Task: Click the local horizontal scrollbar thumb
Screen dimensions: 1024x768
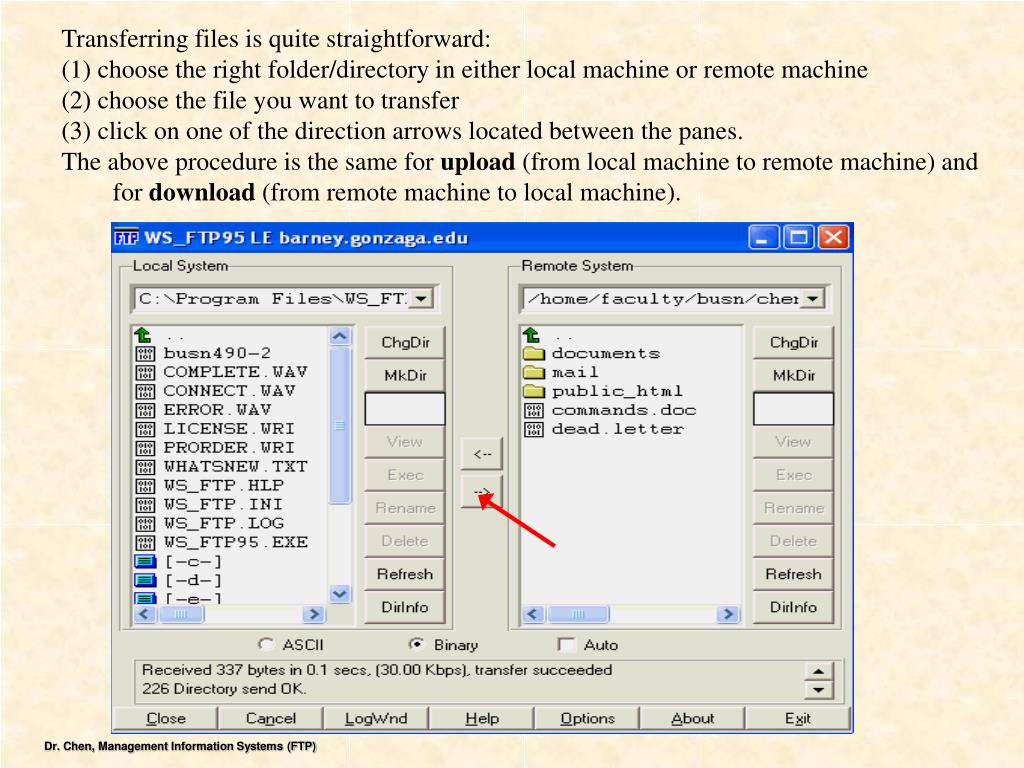Action: point(182,615)
